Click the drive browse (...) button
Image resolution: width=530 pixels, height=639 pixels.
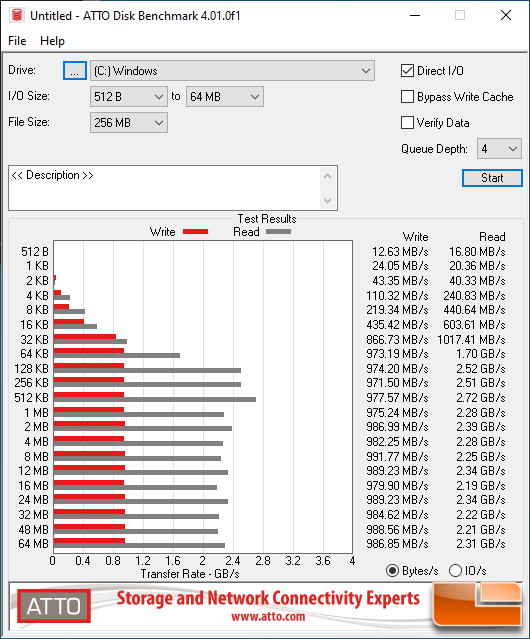pos(75,71)
